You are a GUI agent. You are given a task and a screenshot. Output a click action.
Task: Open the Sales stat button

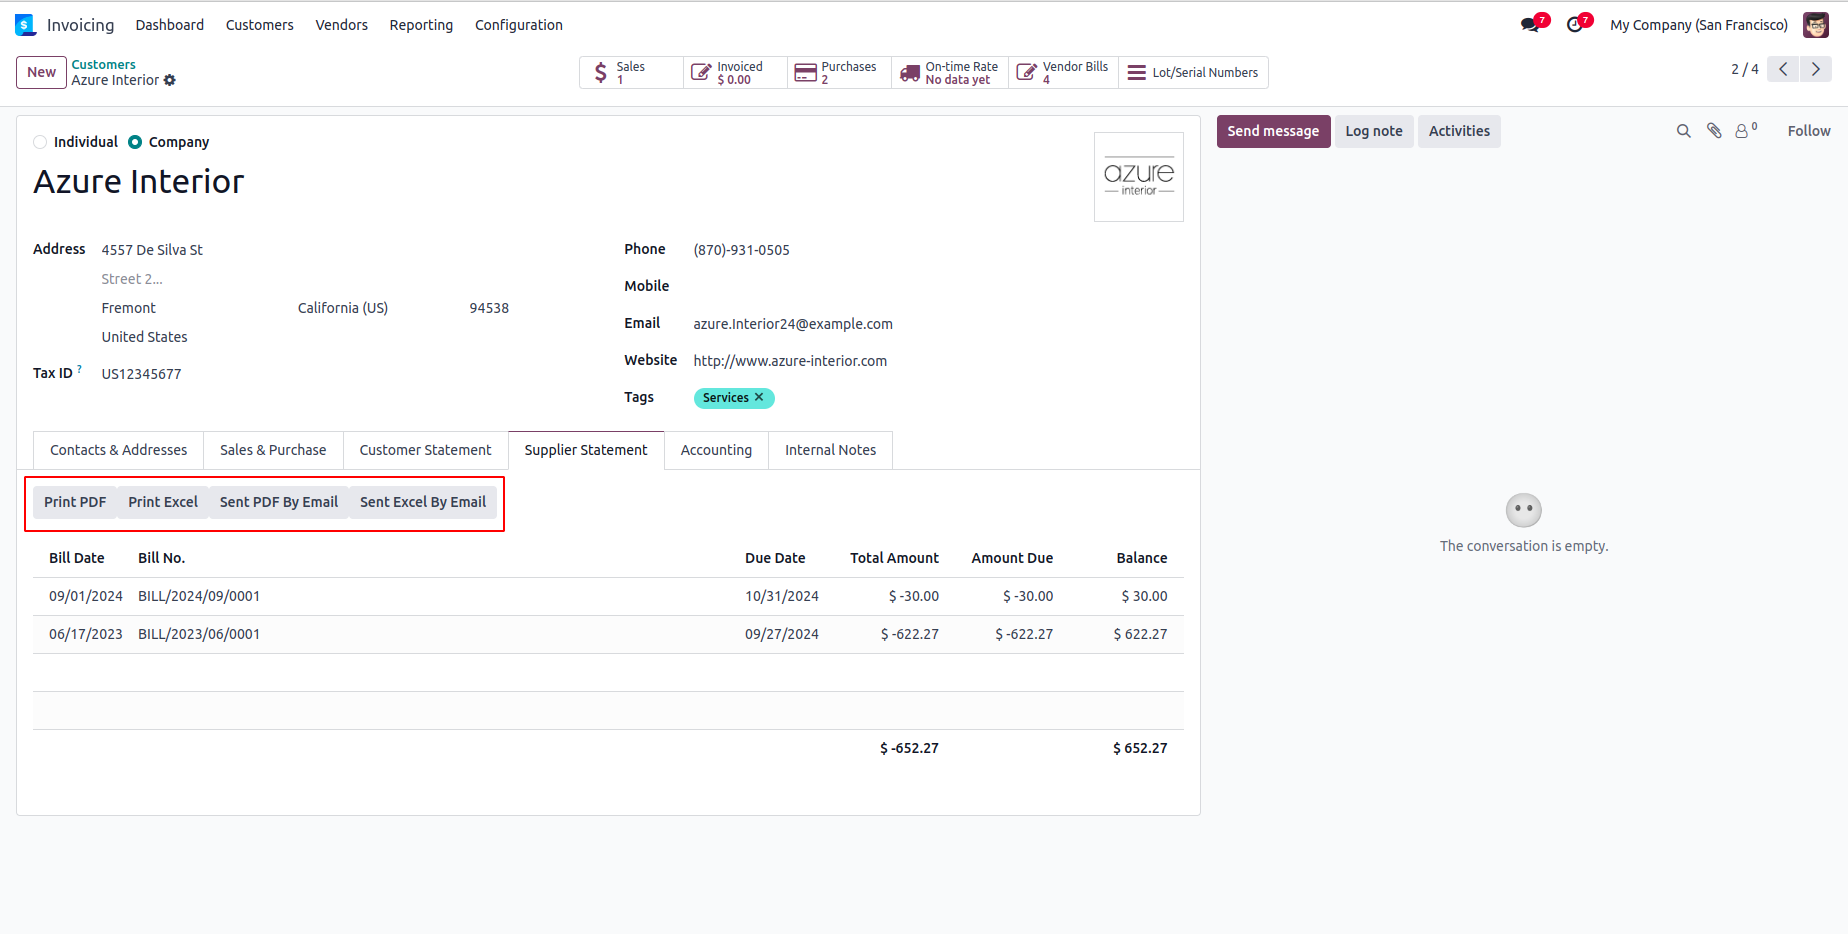631,73
